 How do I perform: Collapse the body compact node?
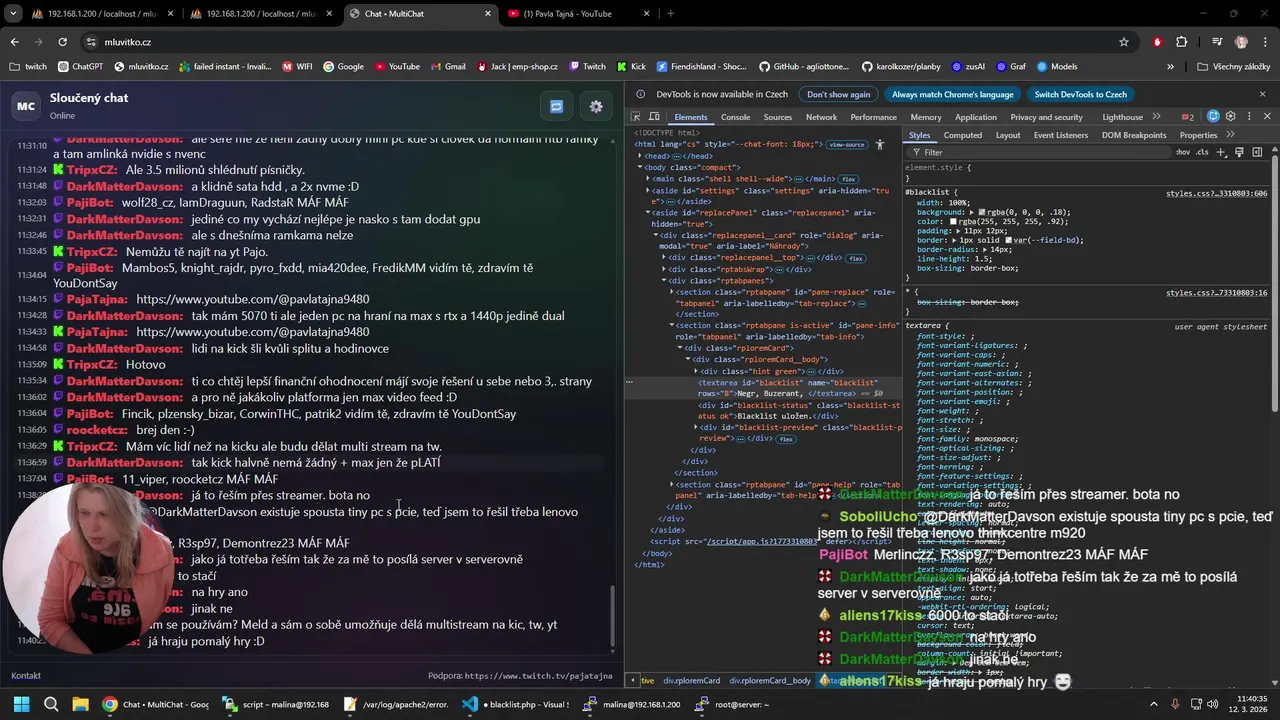[x=640, y=167]
